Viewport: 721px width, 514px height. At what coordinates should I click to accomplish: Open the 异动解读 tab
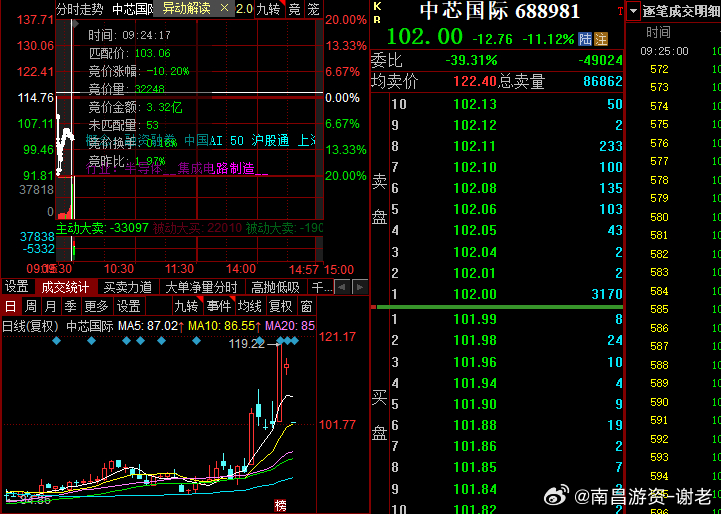(x=186, y=8)
